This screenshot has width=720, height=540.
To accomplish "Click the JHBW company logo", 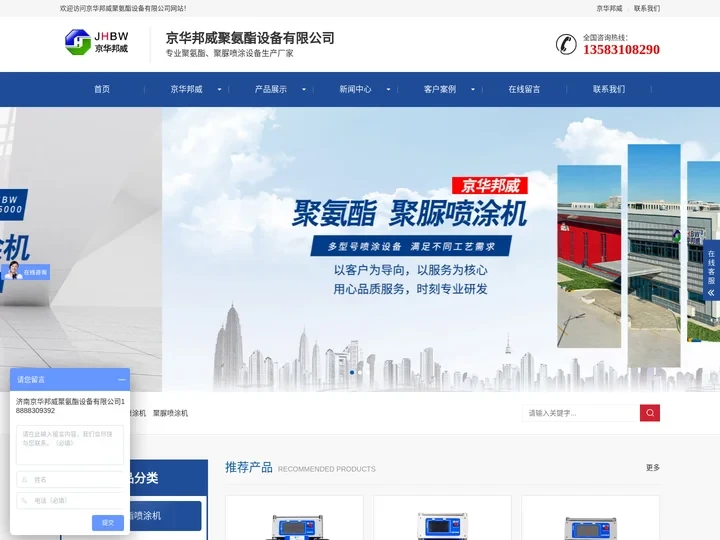I will 97,42.
